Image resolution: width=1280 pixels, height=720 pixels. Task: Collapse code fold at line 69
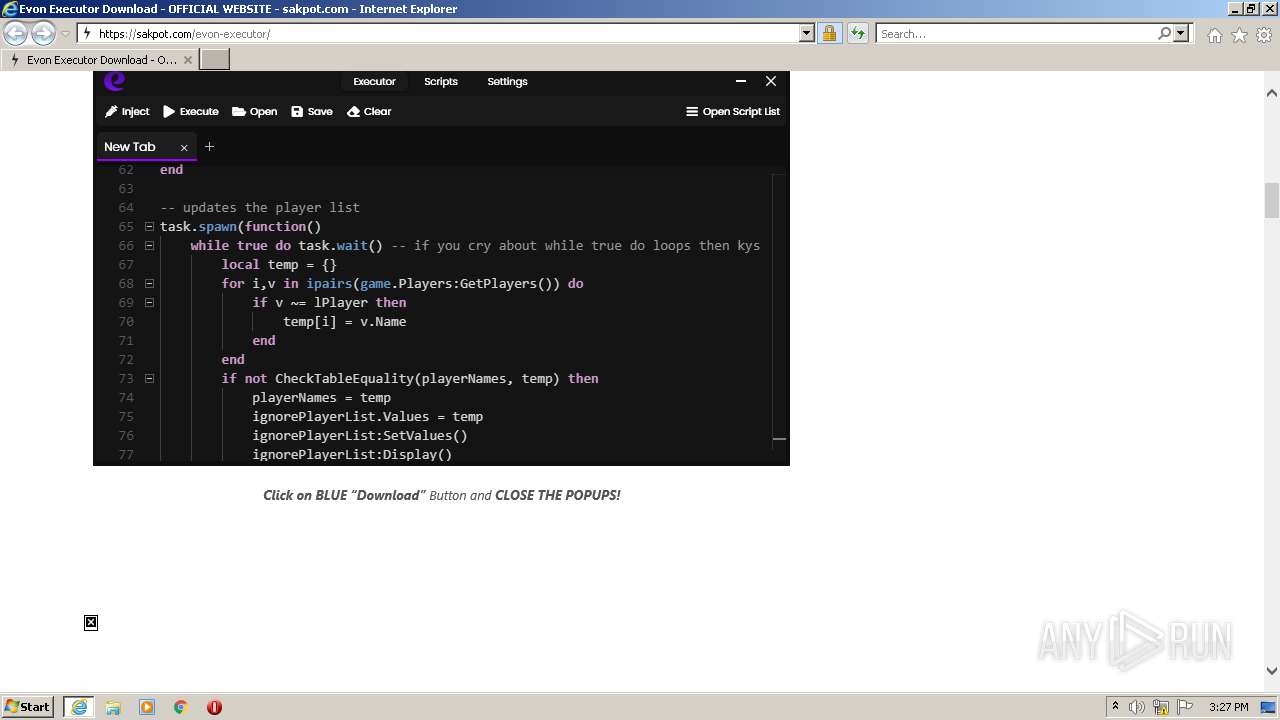coord(149,302)
